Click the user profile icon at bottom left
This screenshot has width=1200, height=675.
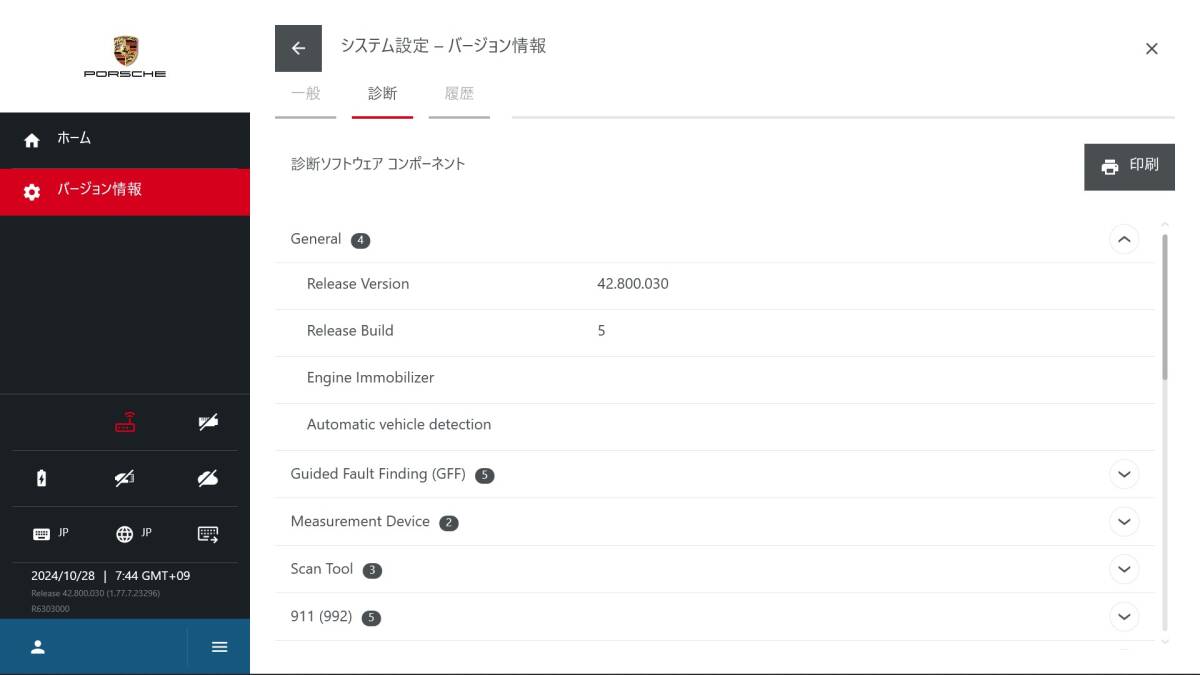[38, 647]
